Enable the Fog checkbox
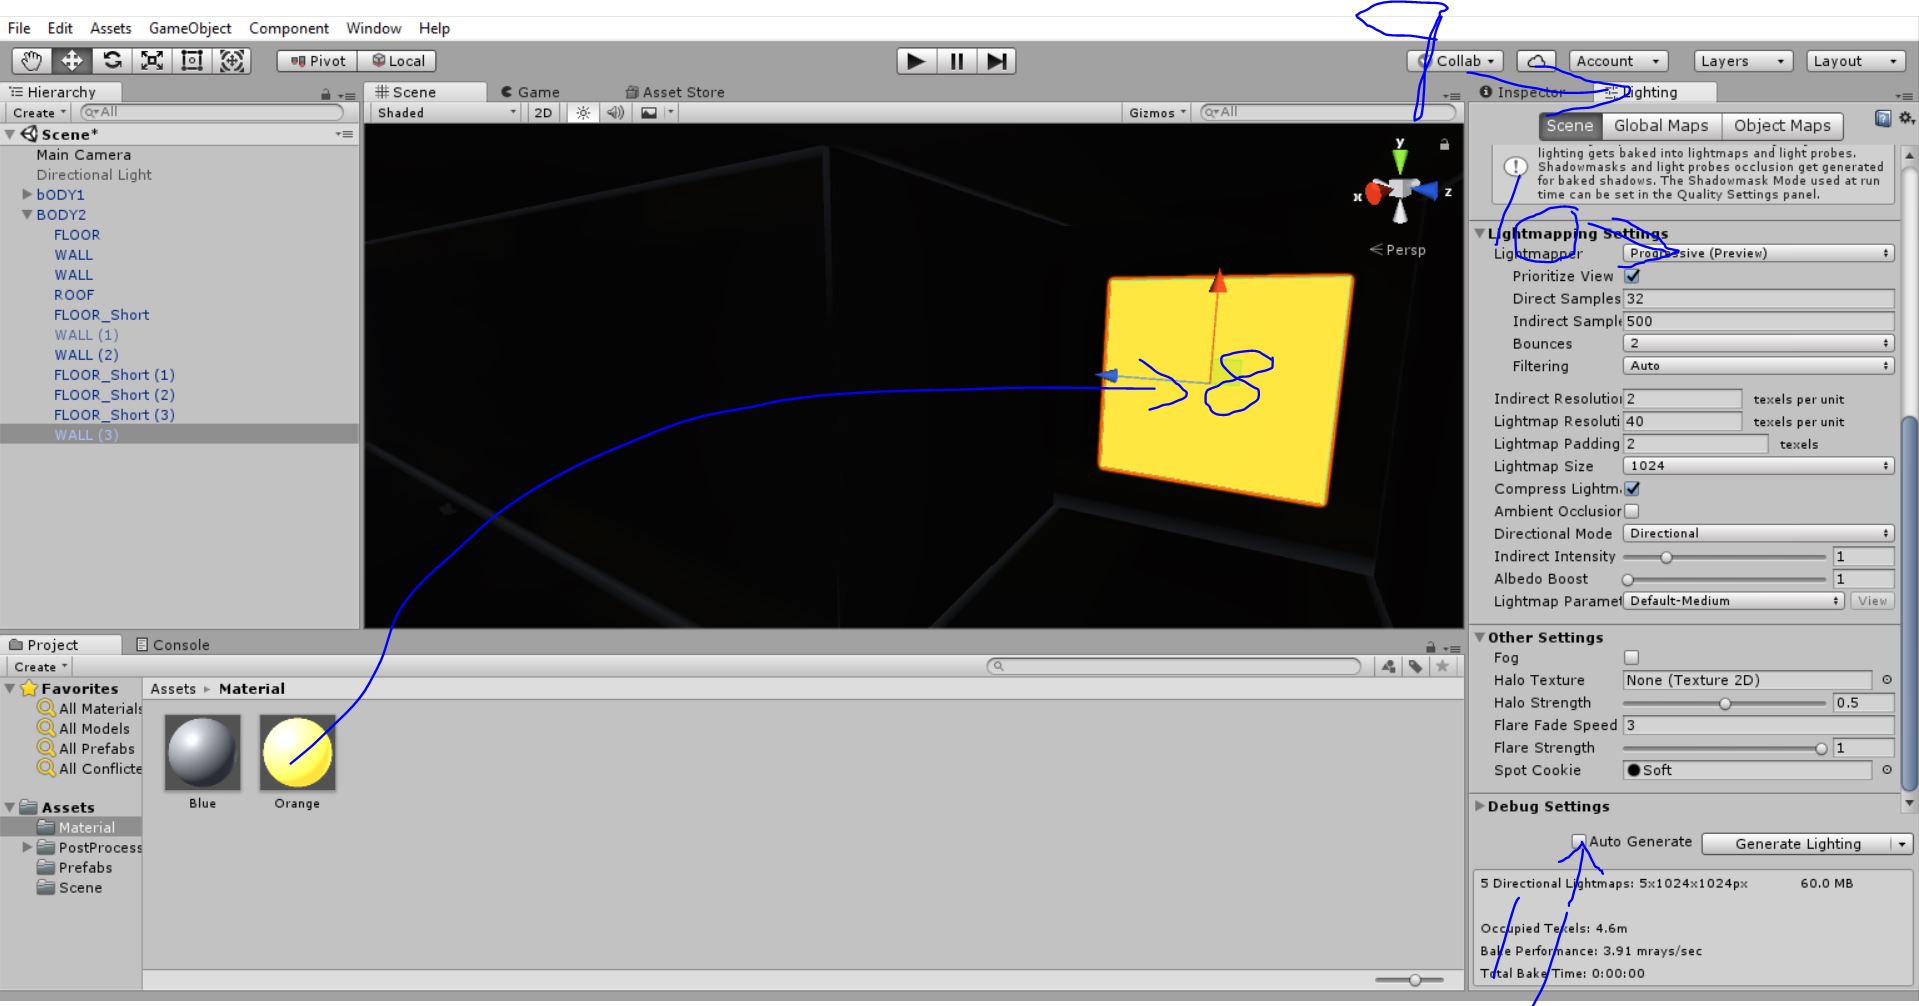This screenshot has width=1919, height=1006. [x=1632, y=658]
